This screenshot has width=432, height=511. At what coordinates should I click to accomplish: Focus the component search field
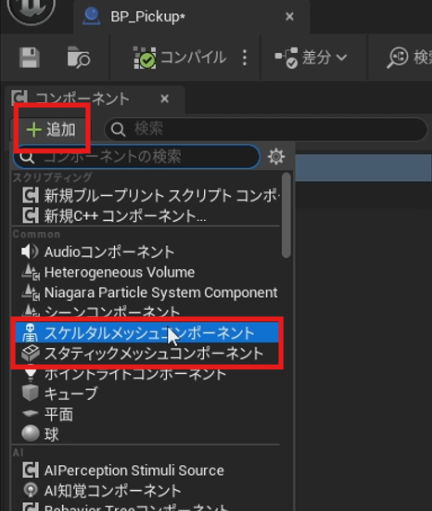click(137, 157)
